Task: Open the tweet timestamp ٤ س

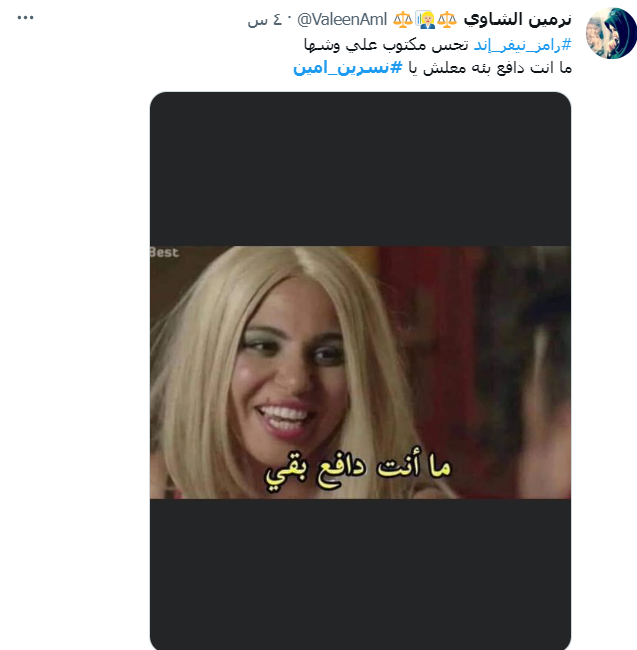Action: click(264, 19)
